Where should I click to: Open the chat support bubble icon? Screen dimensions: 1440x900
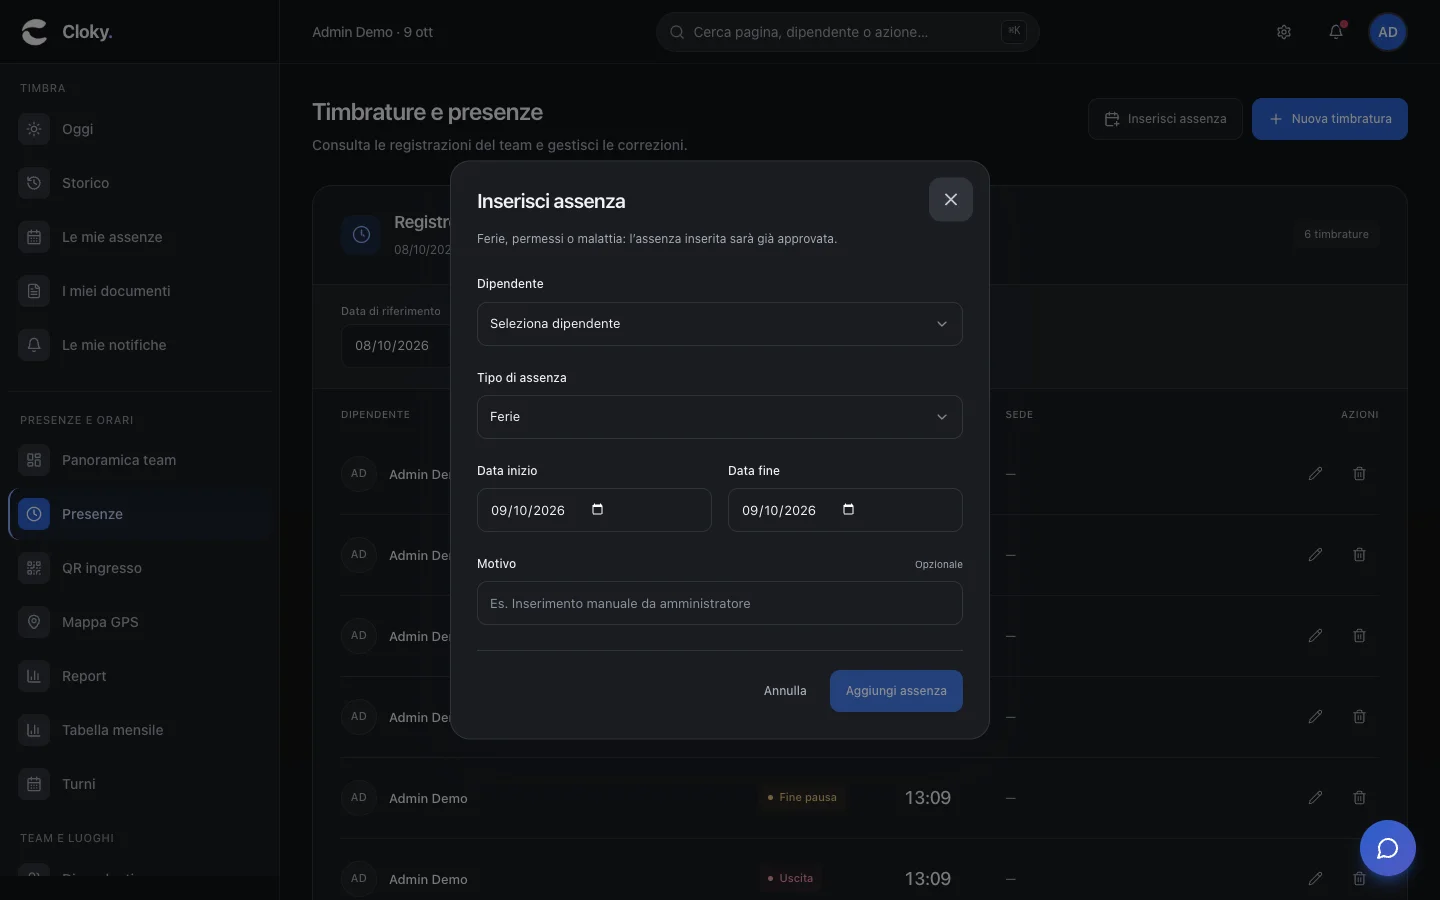click(1388, 848)
